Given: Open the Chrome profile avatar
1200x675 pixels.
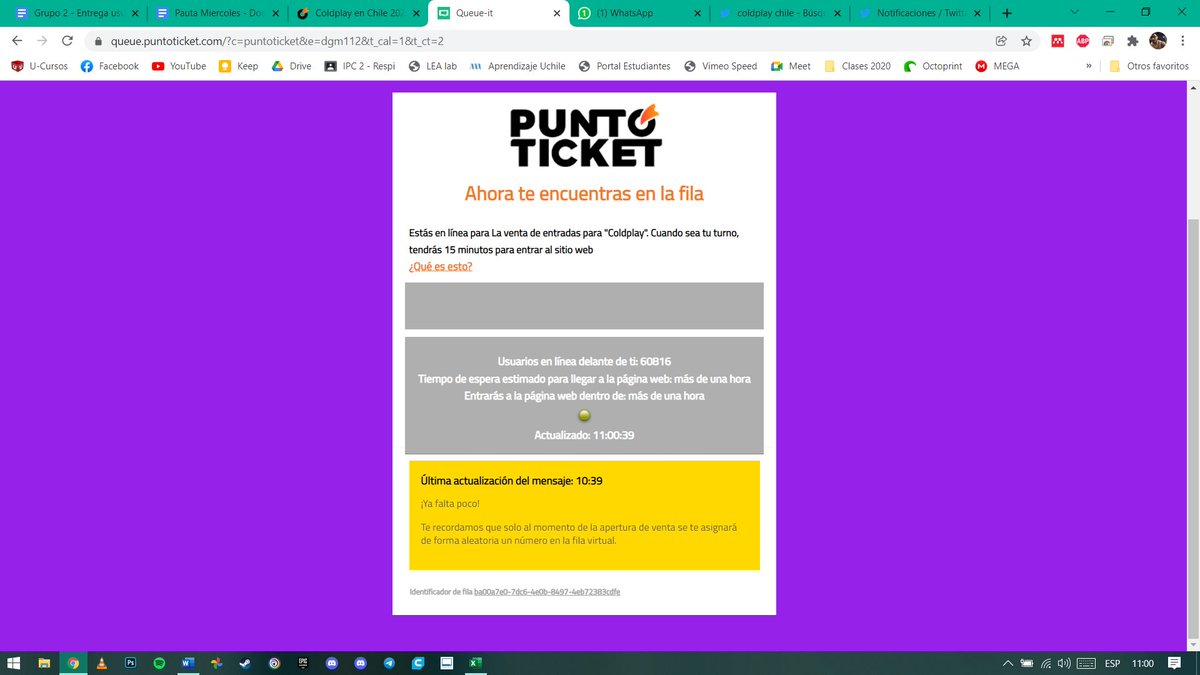Looking at the screenshot, I should pos(1158,41).
